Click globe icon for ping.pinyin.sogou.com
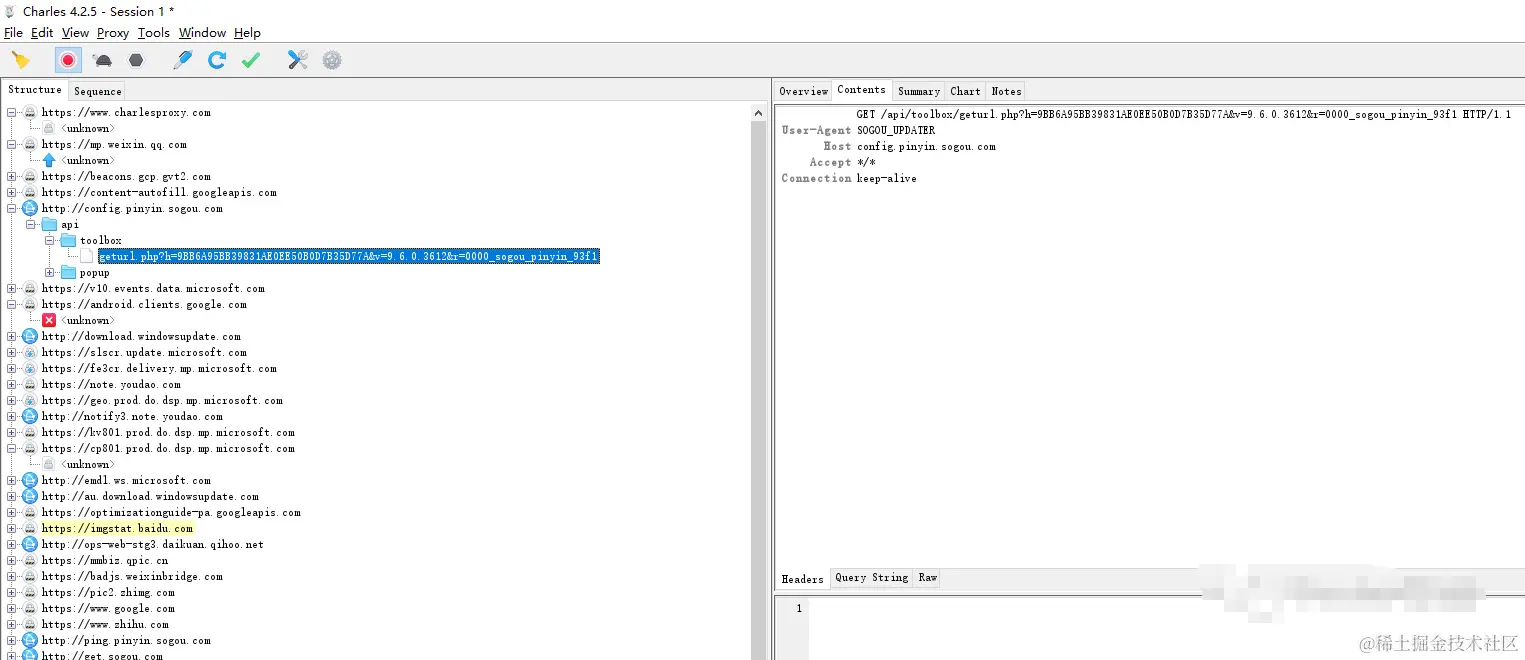Image resolution: width=1525 pixels, height=660 pixels. [x=30, y=641]
